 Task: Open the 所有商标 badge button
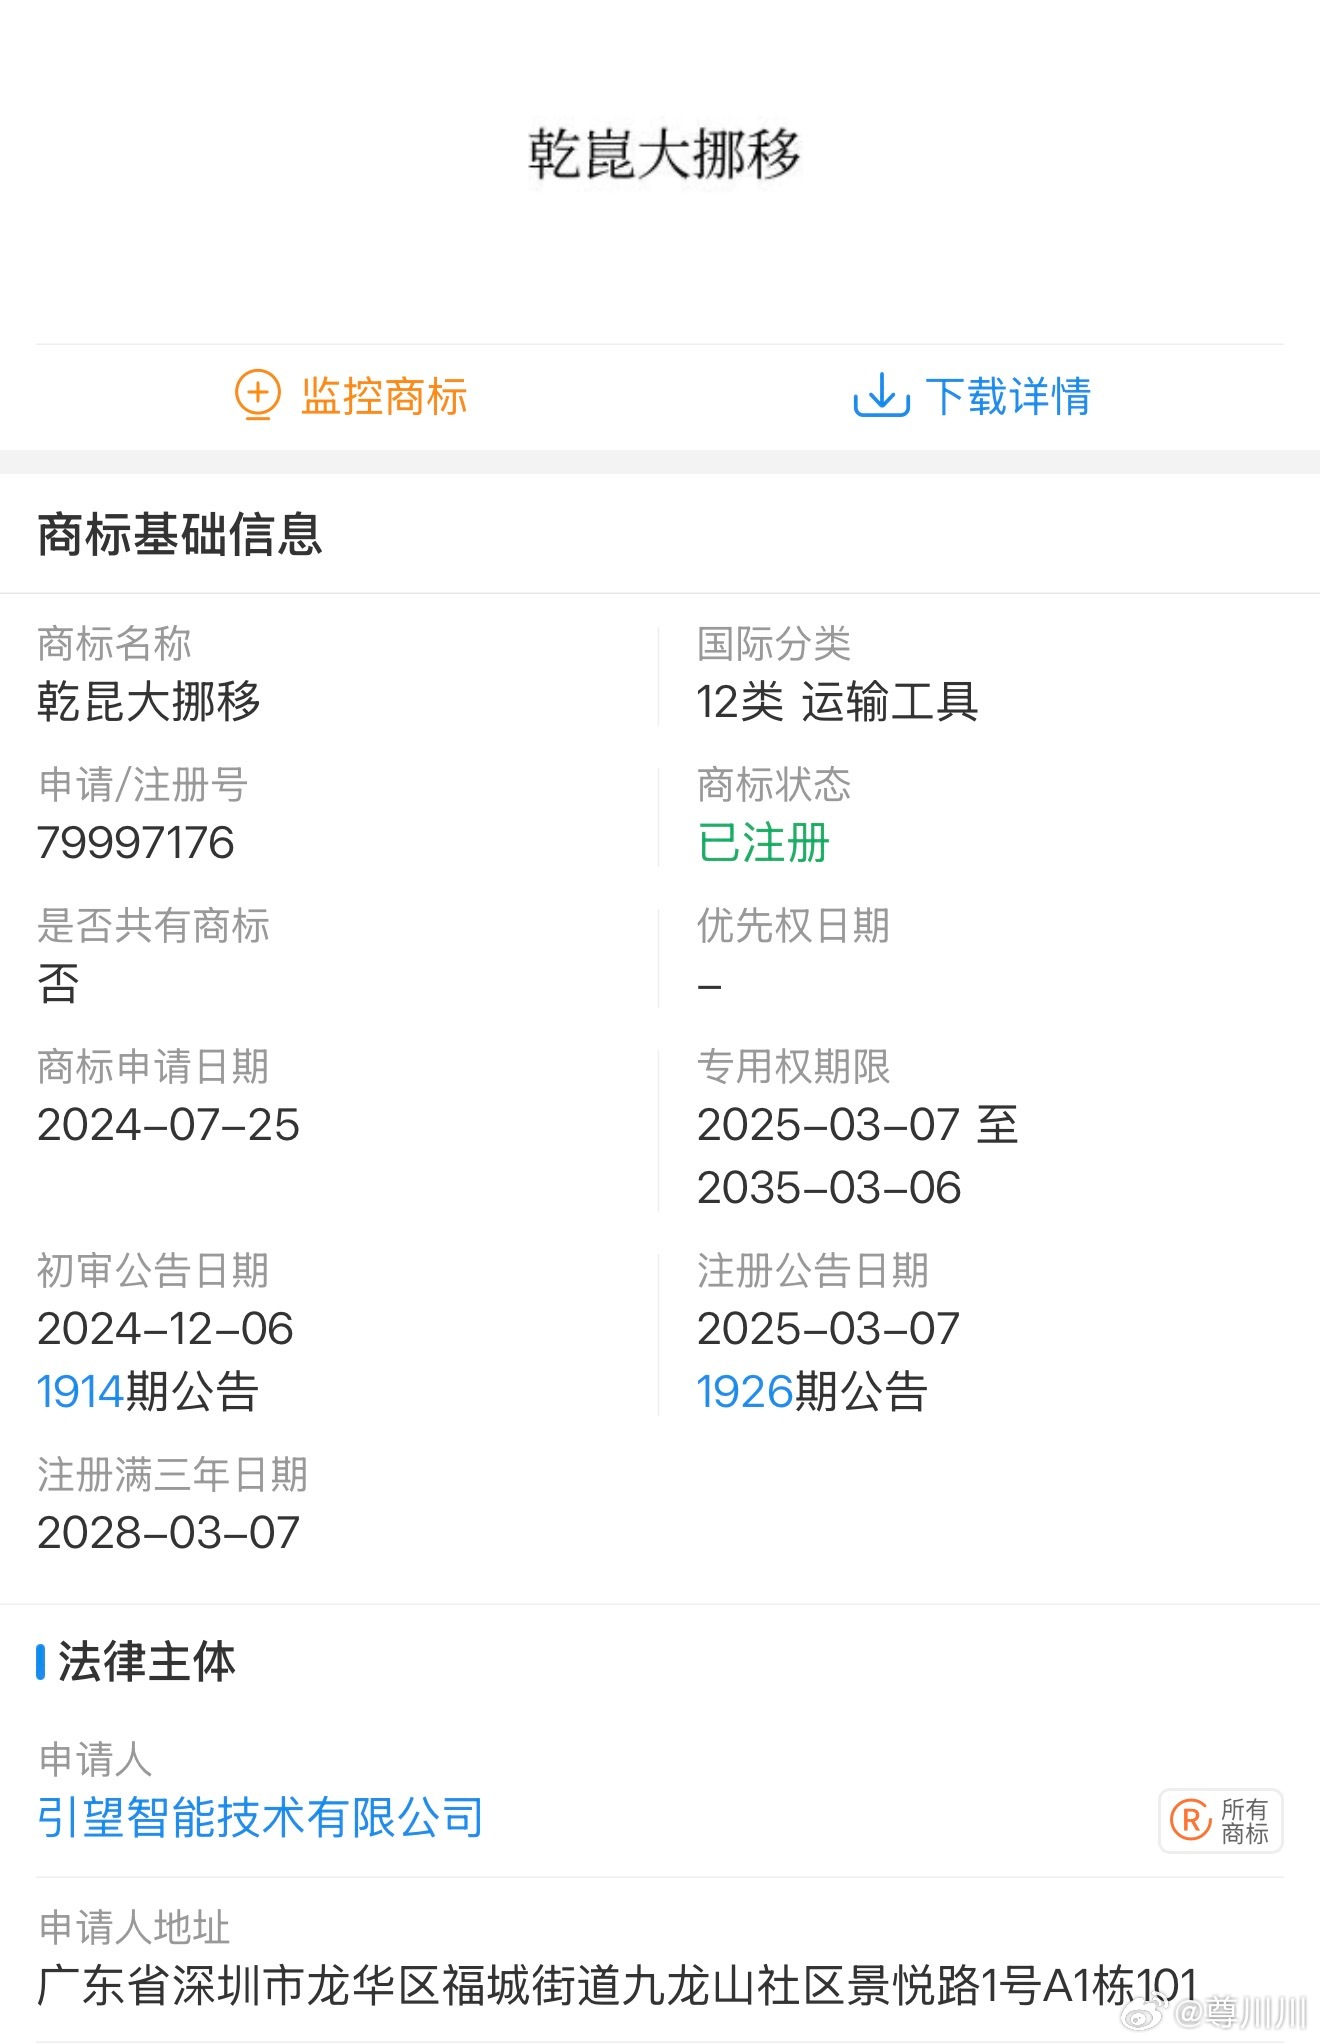coord(1221,1821)
